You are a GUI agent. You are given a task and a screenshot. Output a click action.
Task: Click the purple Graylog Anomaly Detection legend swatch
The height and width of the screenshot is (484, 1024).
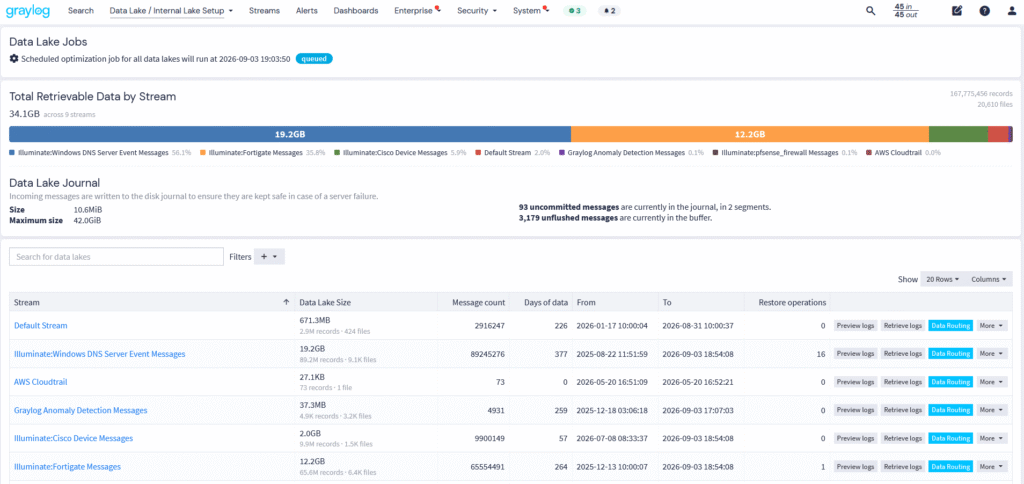562,153
